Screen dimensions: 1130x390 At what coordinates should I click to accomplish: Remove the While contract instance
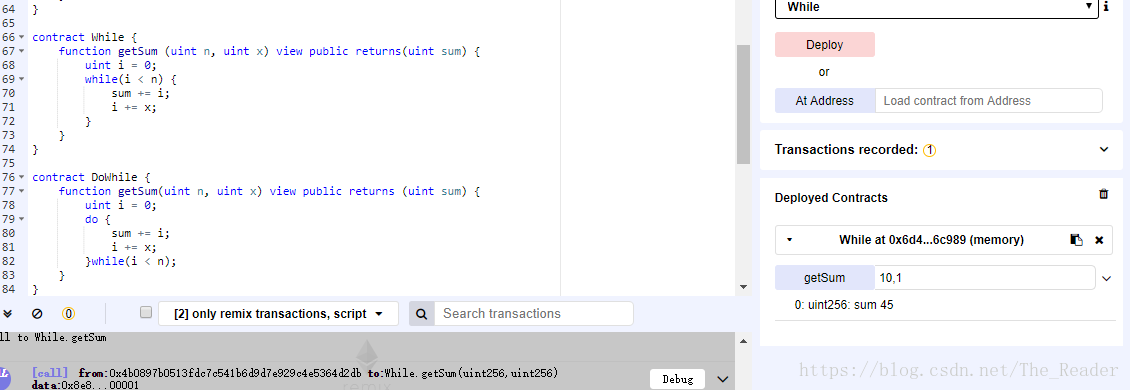click(x=1099, y=240)
